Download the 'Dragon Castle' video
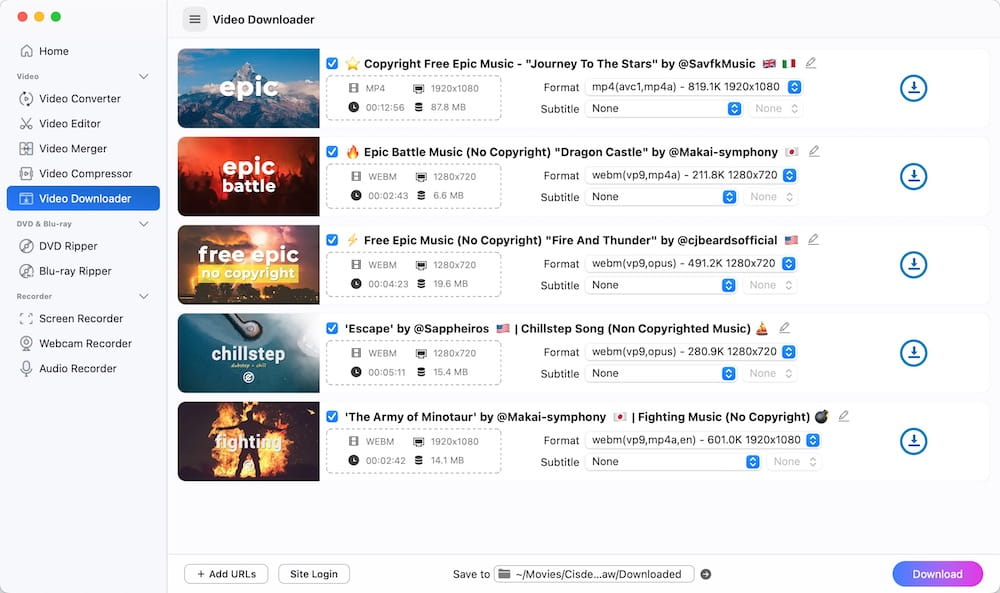The height and width of the screenshot is (593, 1000). coord(913,176)
